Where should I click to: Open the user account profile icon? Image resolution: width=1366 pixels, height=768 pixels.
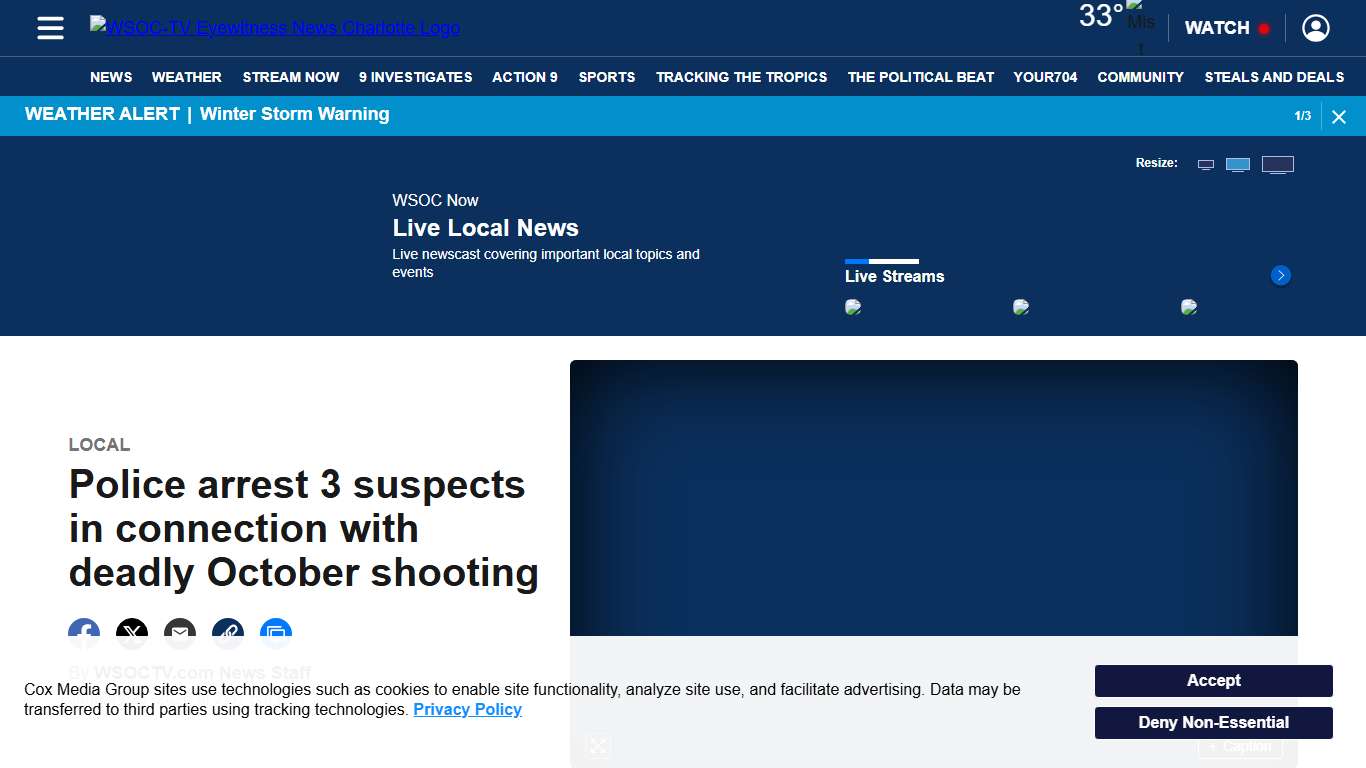(x=1315, y=28)
